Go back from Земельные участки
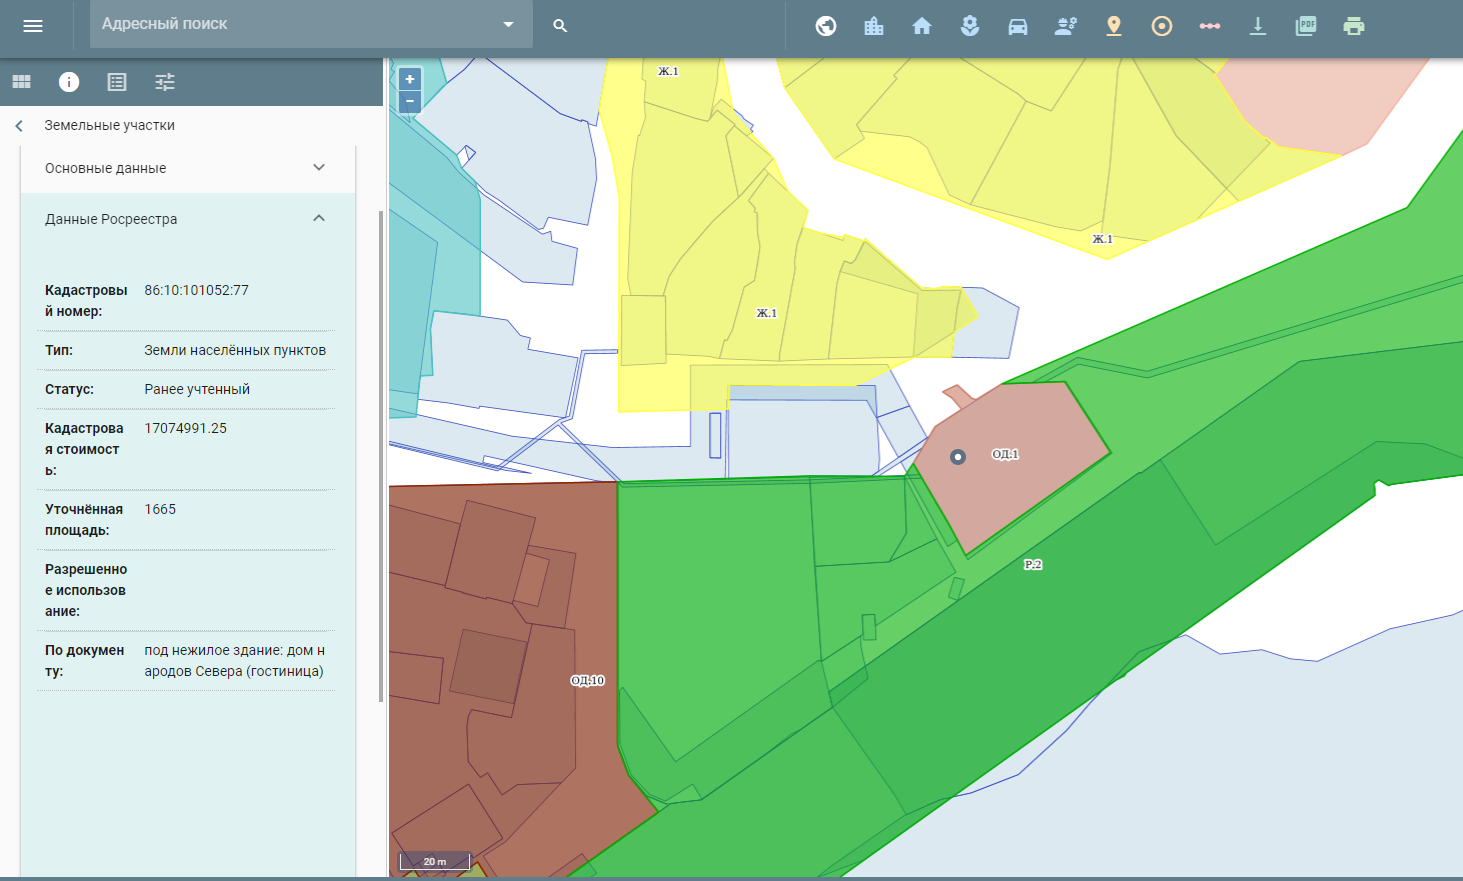 pyautogui.click(x=19, y=126)
